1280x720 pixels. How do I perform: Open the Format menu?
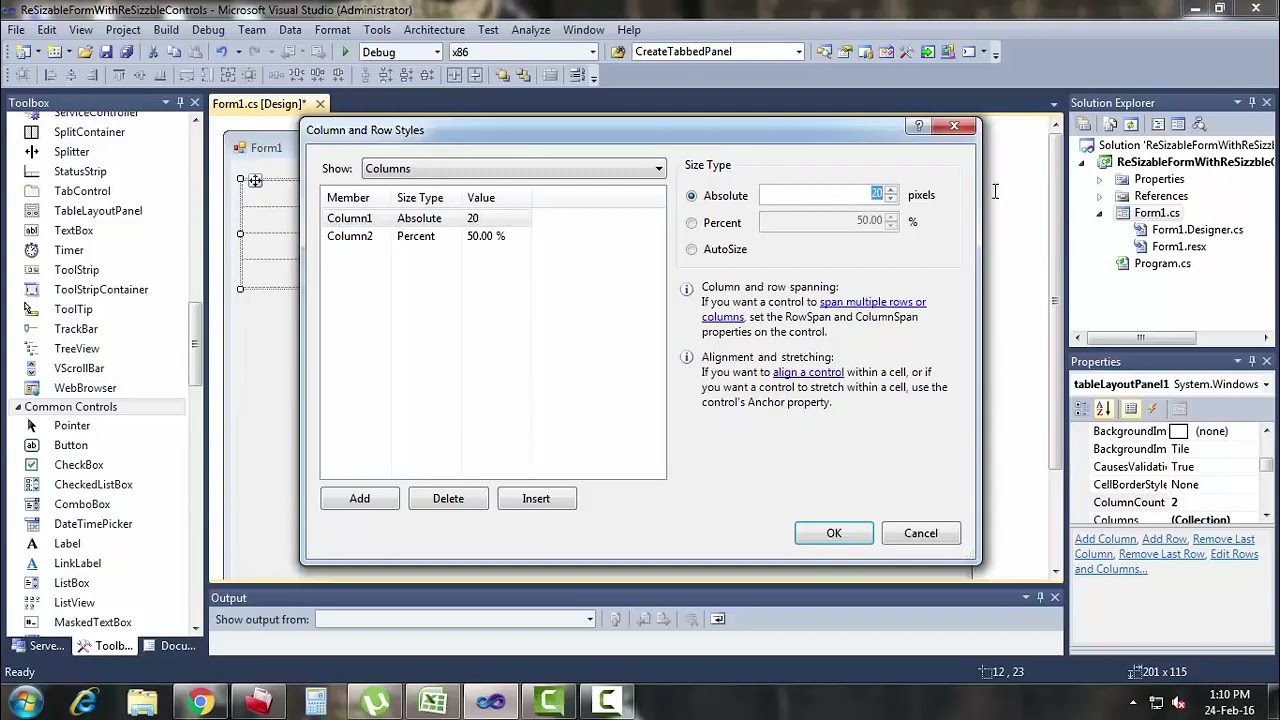pyautogui.click(x=332, y=30)
